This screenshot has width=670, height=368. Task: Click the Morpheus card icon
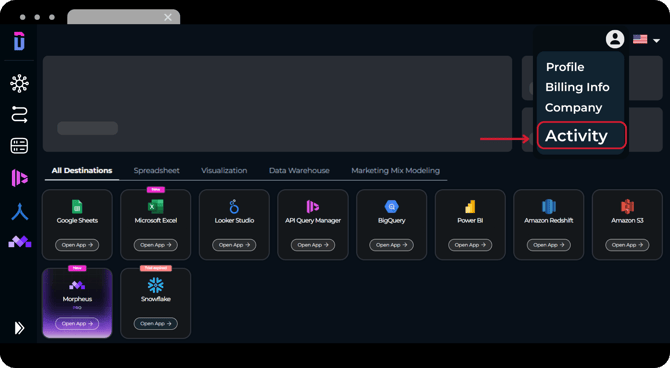point(77,285)
